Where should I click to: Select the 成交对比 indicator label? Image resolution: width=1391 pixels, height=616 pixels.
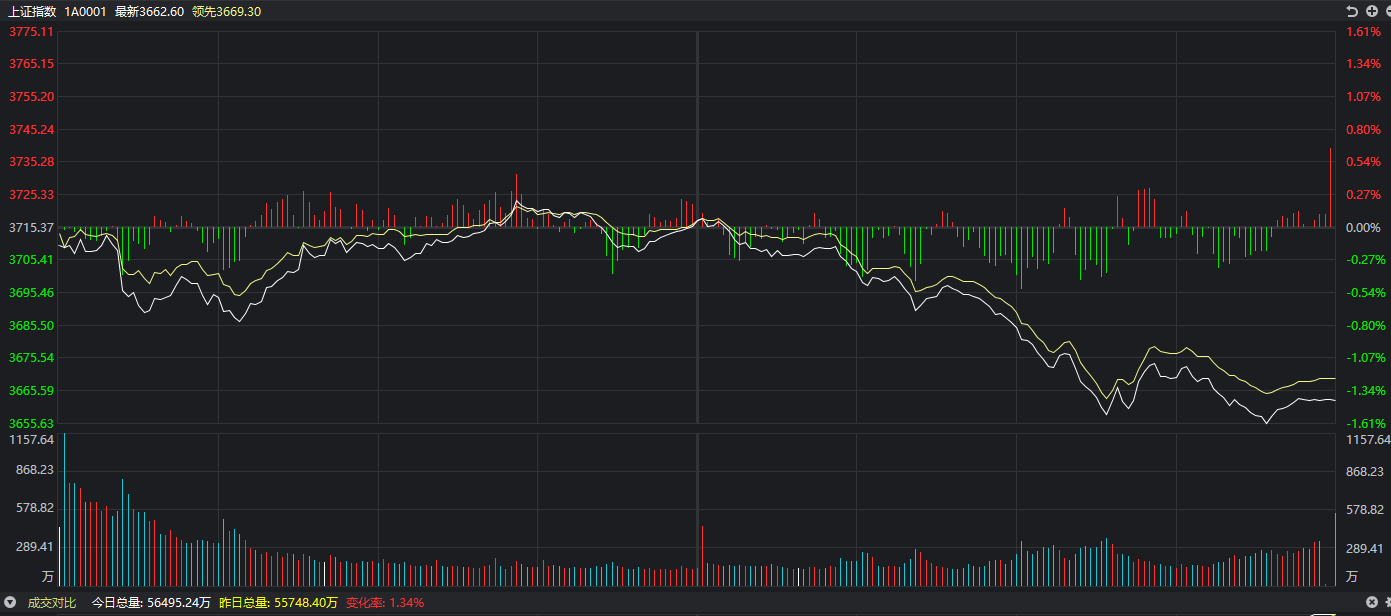click(51, 602)
